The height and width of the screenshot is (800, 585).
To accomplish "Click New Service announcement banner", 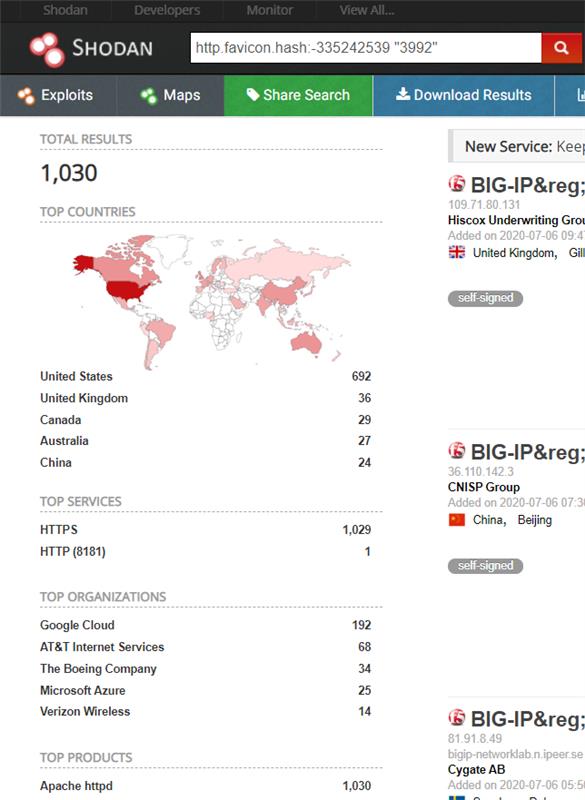I will (x=517, y=146).
